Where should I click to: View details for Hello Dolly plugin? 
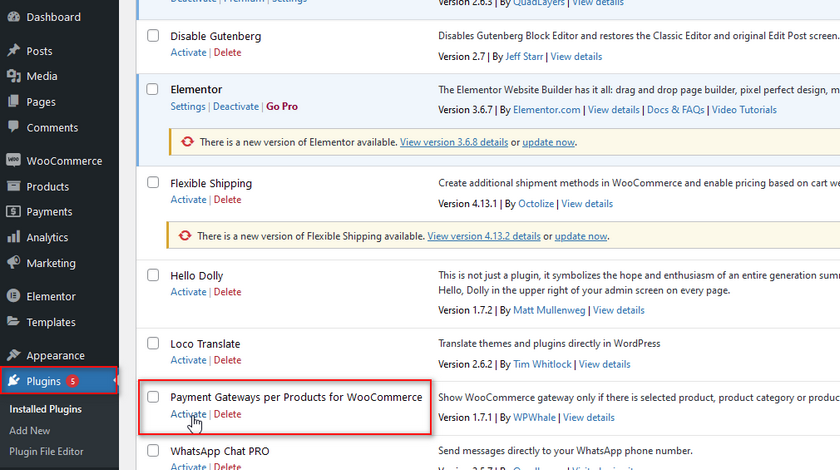[618, 310]
